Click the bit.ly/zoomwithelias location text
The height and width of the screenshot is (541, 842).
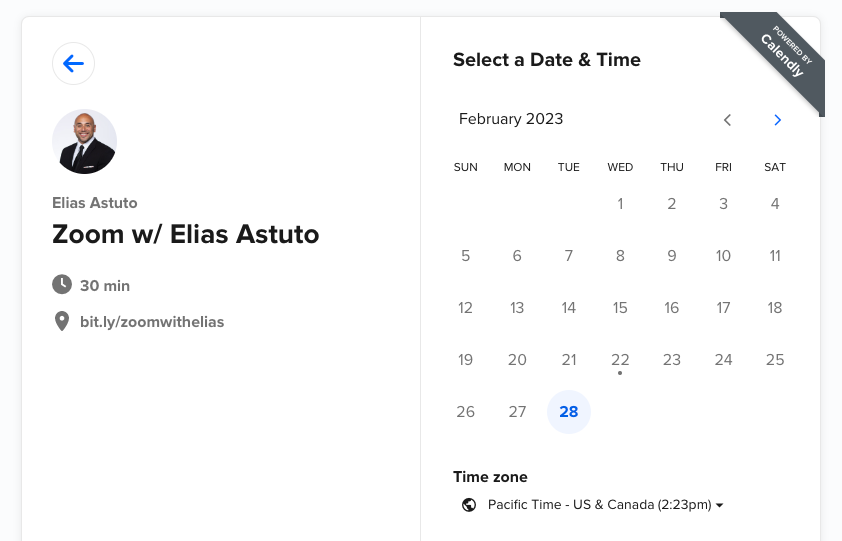point(152,322)
